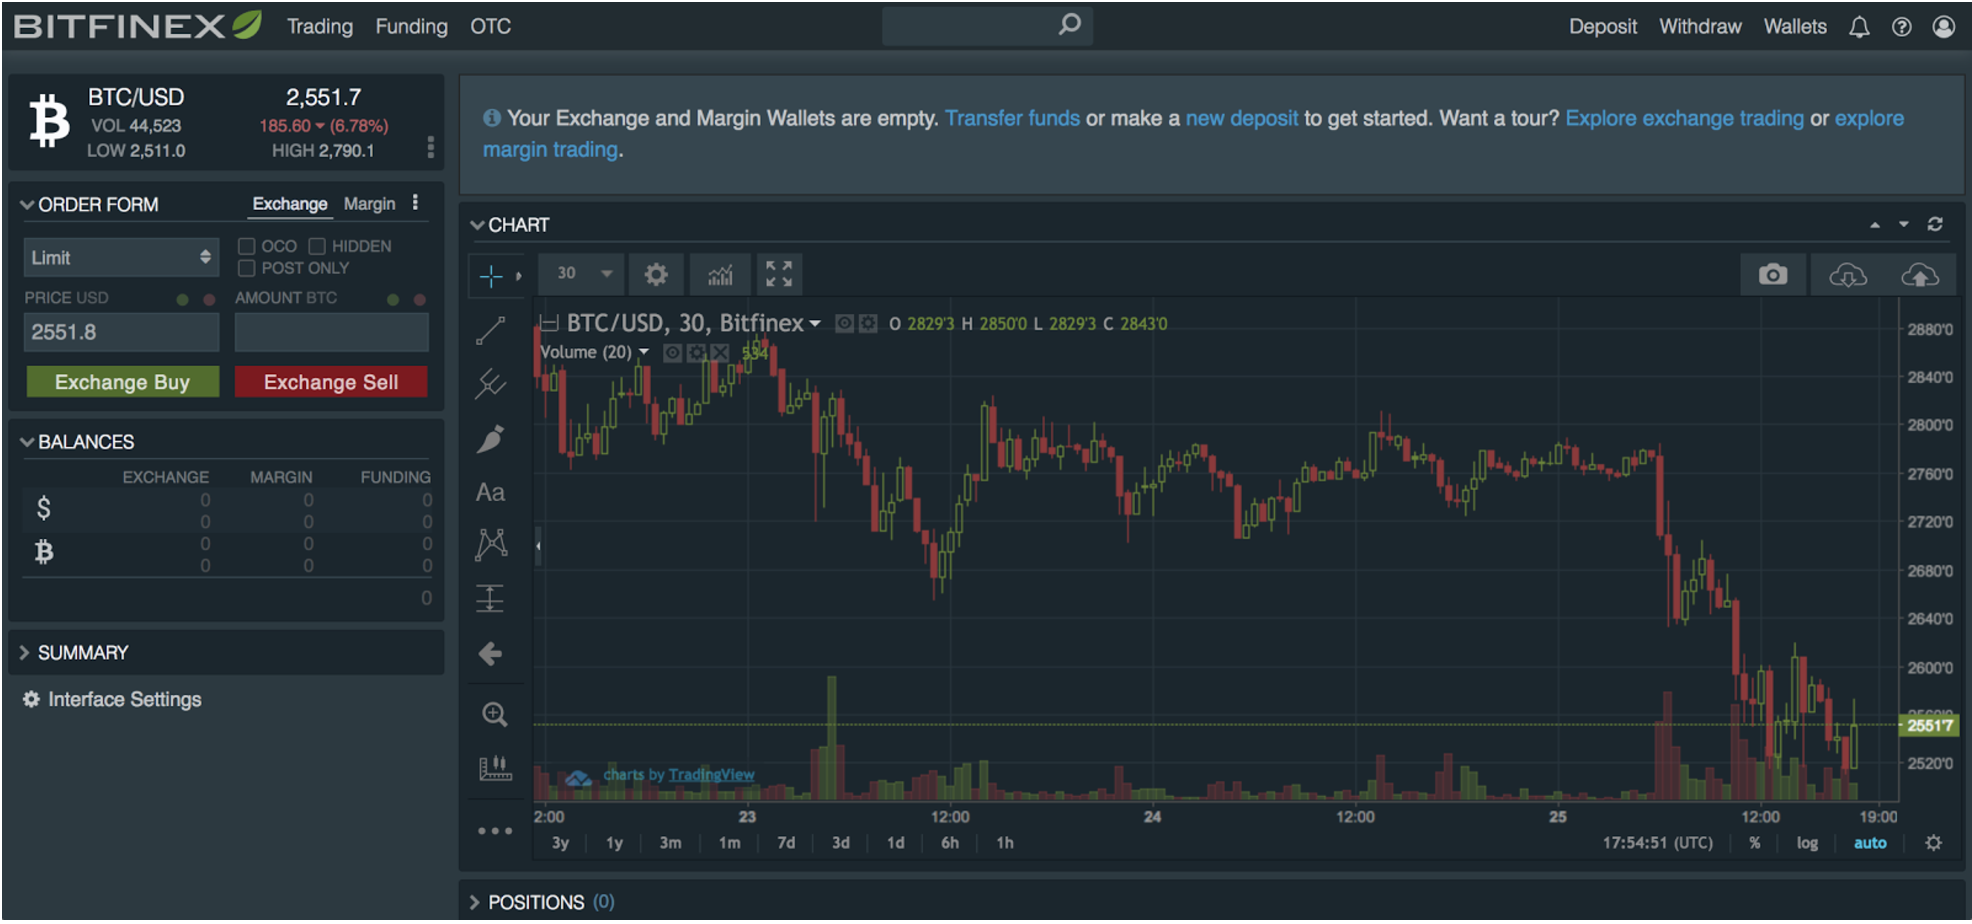Image resolution: width=1972 pixels, height=924 pixels.
Task: Open the order form three-dot options menu
Action: pyautogui.click(x=415, y=203)
